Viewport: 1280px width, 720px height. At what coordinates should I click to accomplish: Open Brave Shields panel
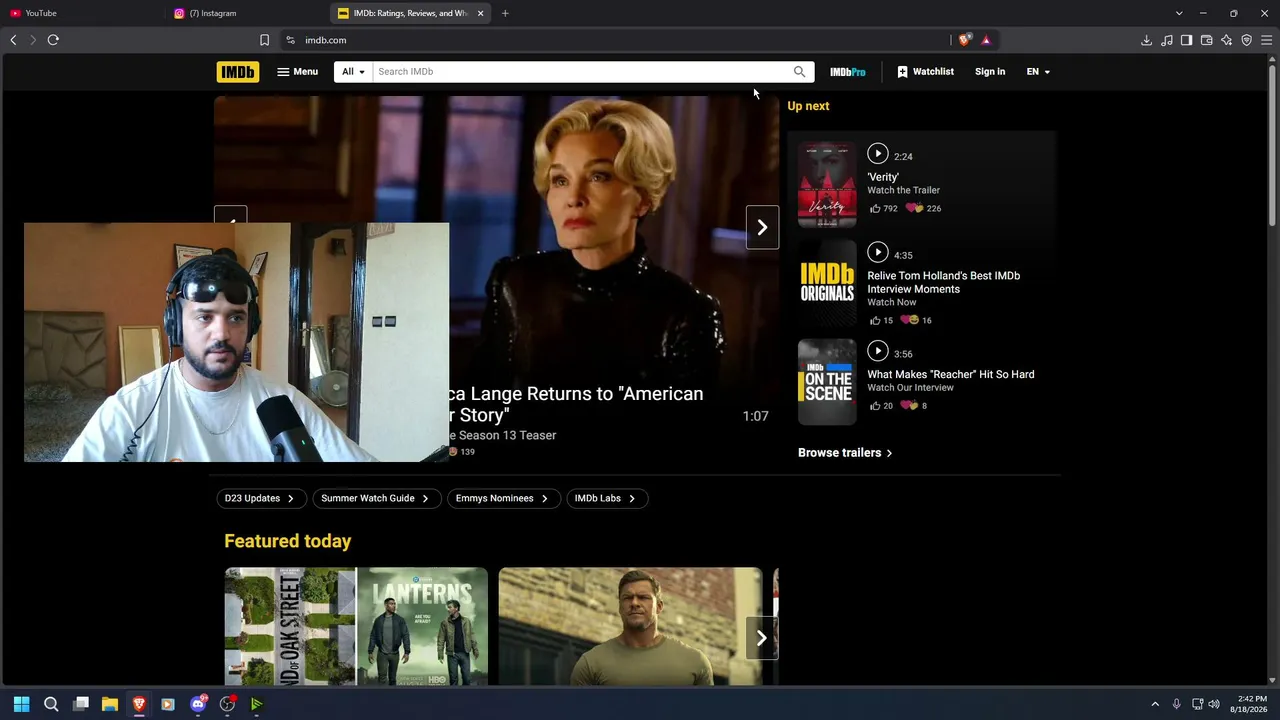coord(964,40)
